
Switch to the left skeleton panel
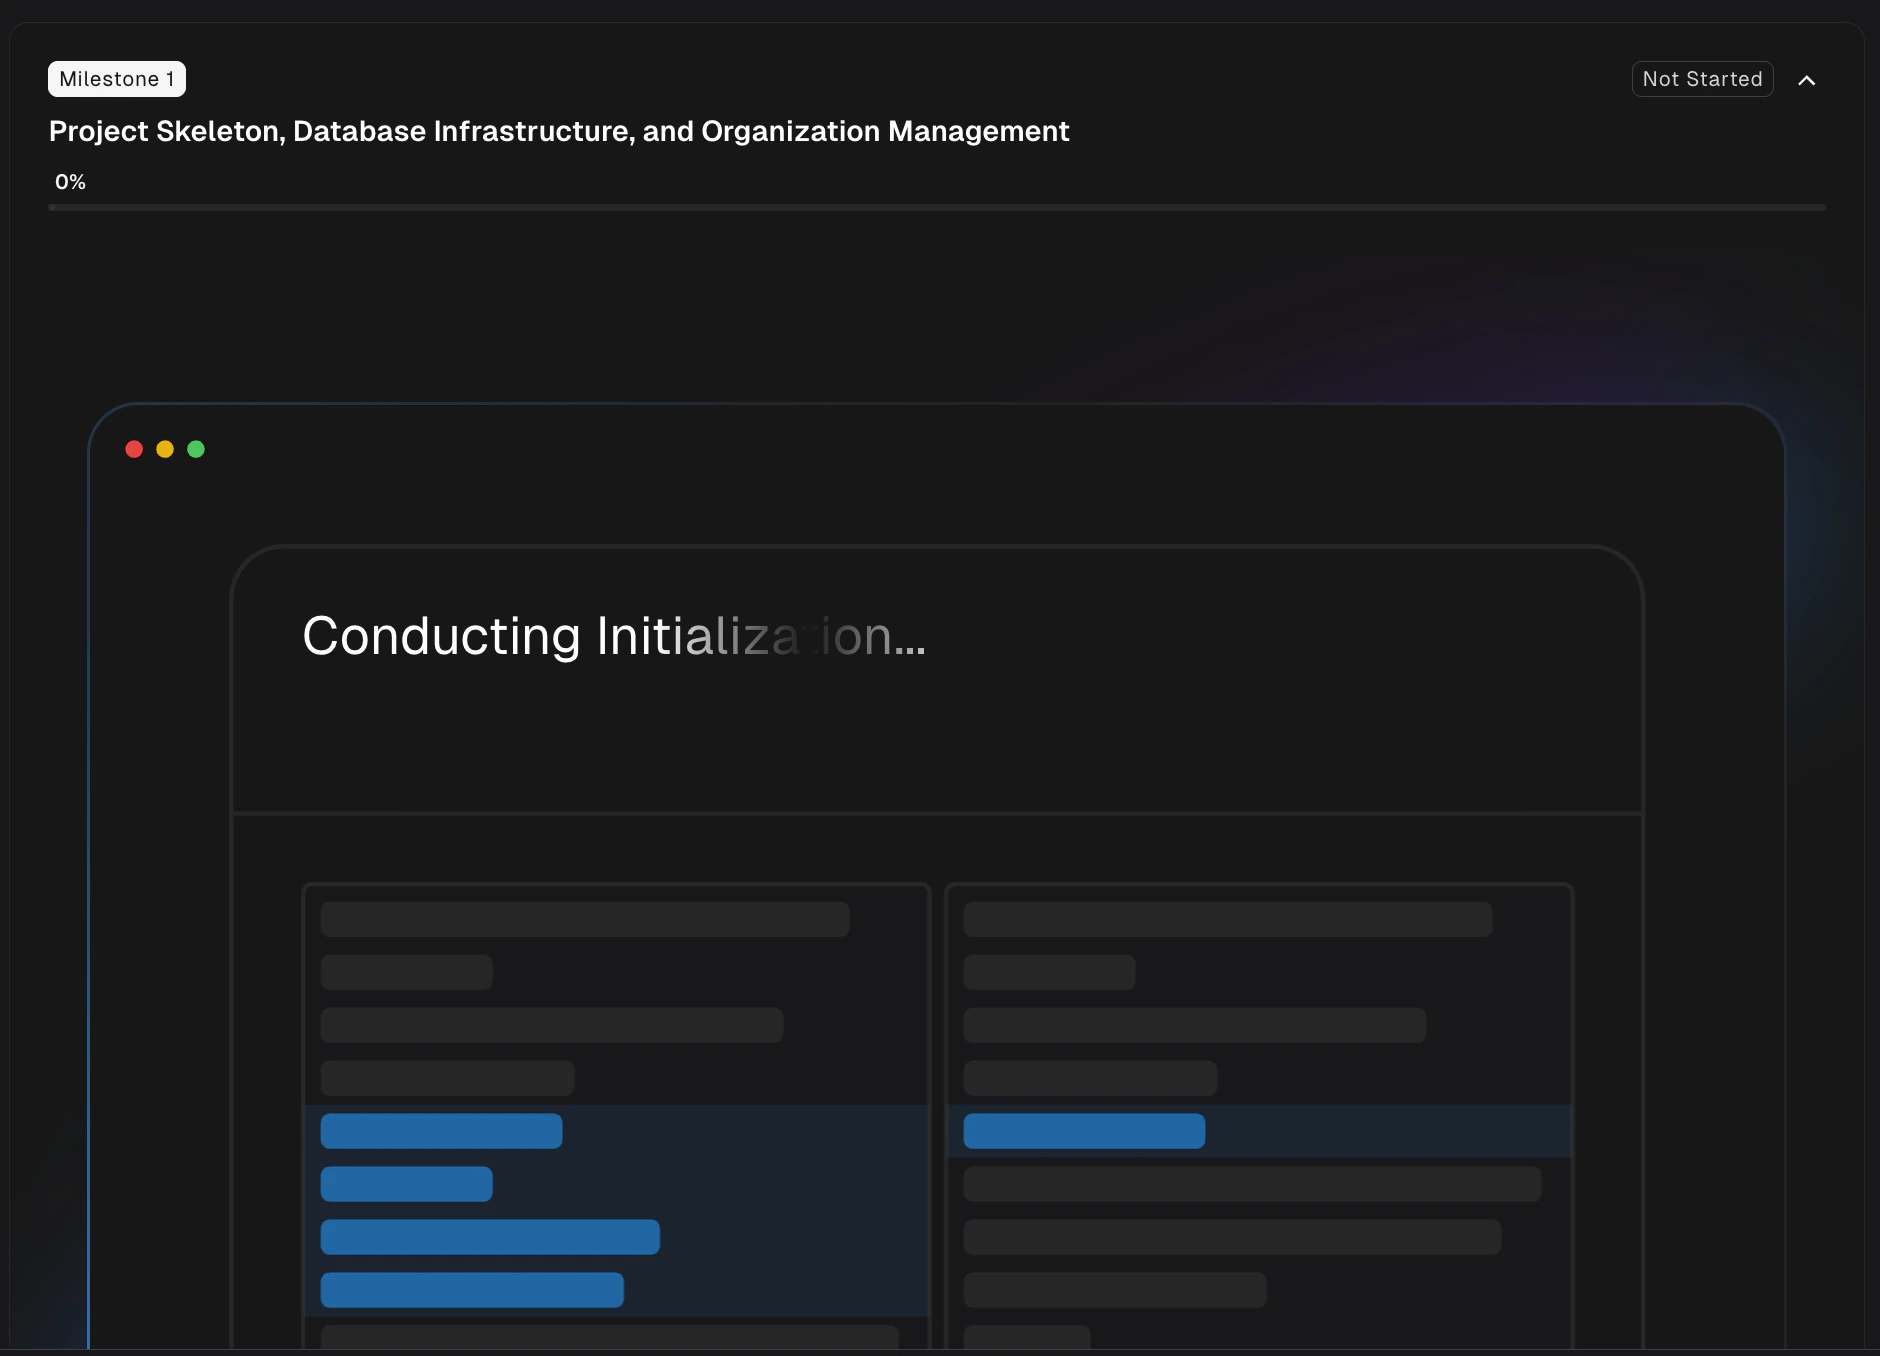click(x=617, y=1100)
